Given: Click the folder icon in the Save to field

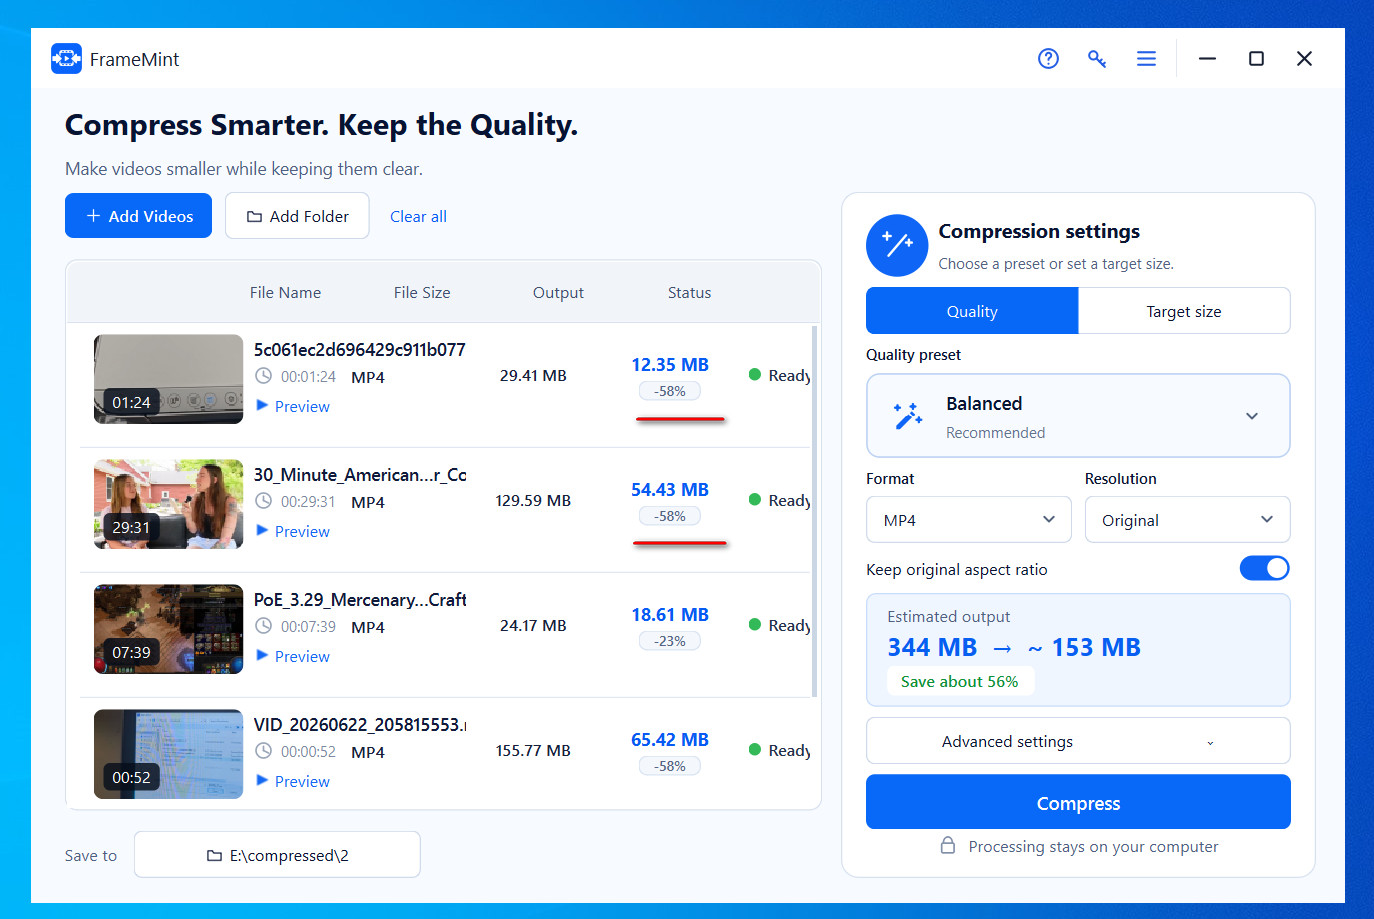Looking at the screenshot, I should [214, 856].
